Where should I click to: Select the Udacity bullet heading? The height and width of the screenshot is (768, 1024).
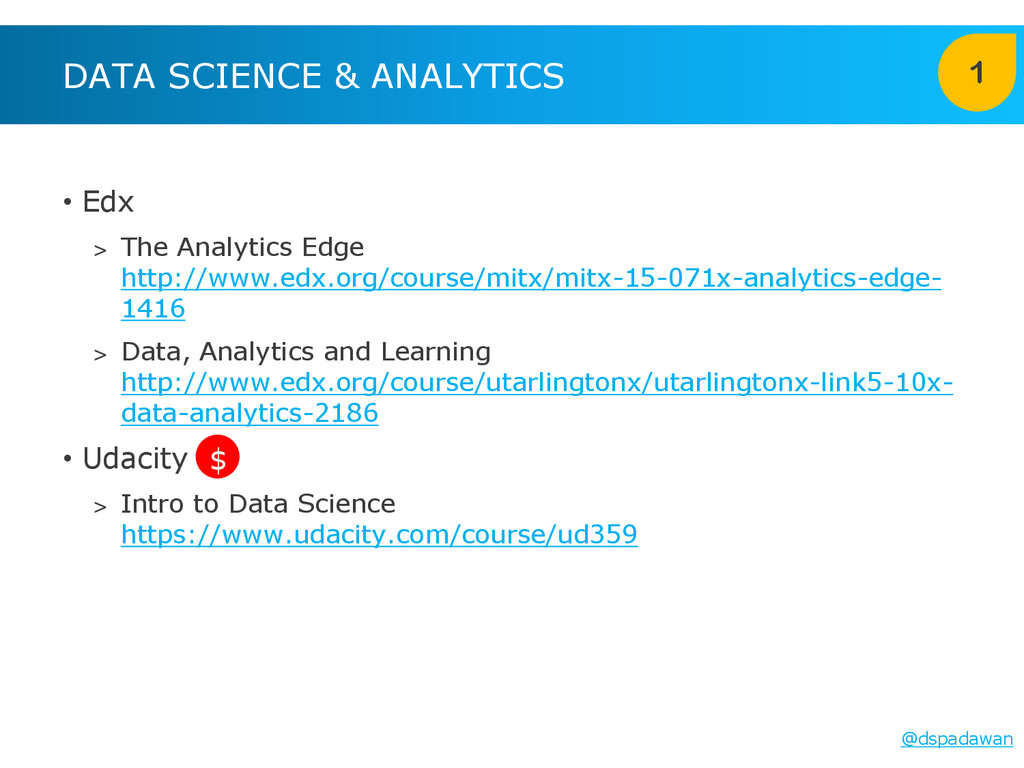[135, 459]
